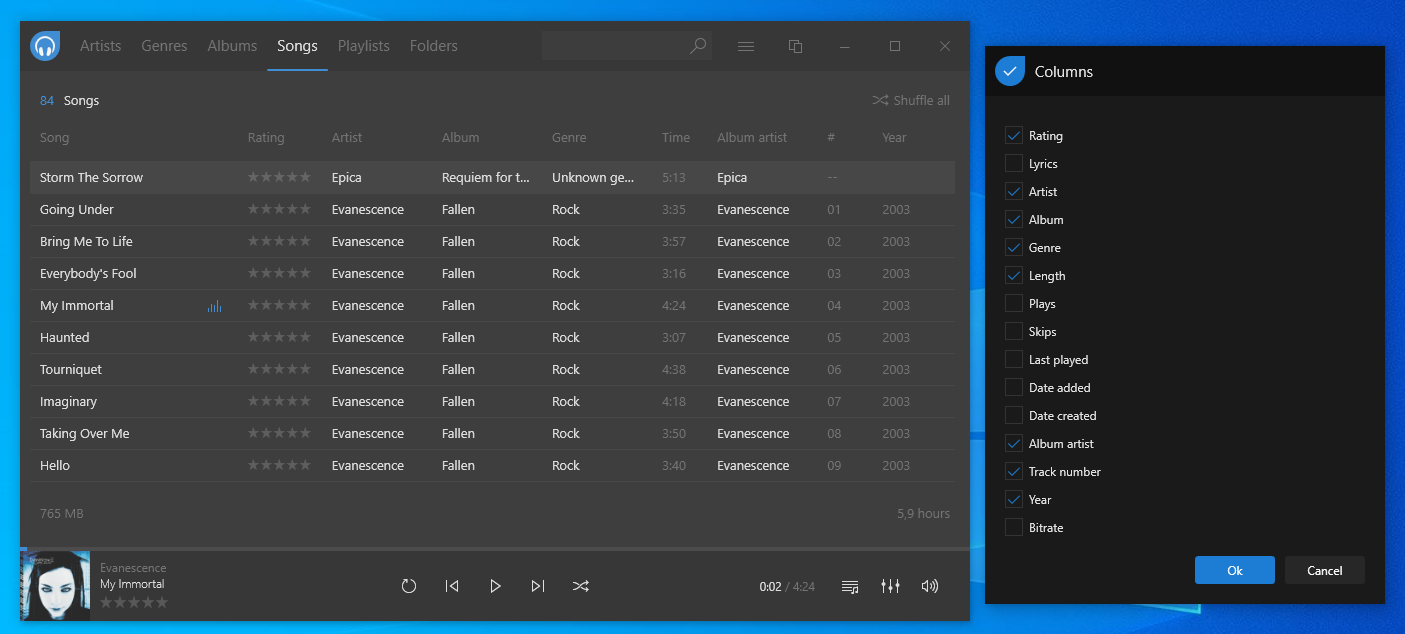
Task: Click the volume speaker icon
Action: [x=929, y=587]
